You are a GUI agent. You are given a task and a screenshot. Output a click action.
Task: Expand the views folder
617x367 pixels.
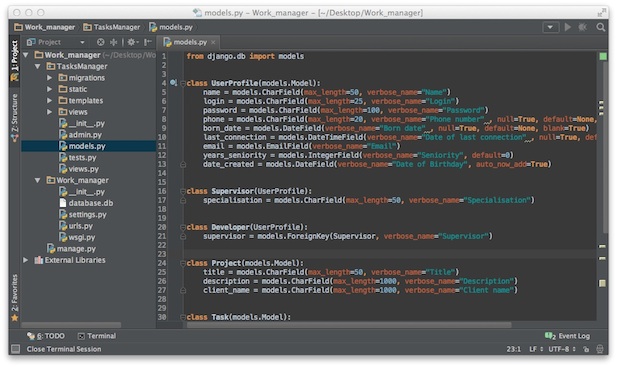50,112
